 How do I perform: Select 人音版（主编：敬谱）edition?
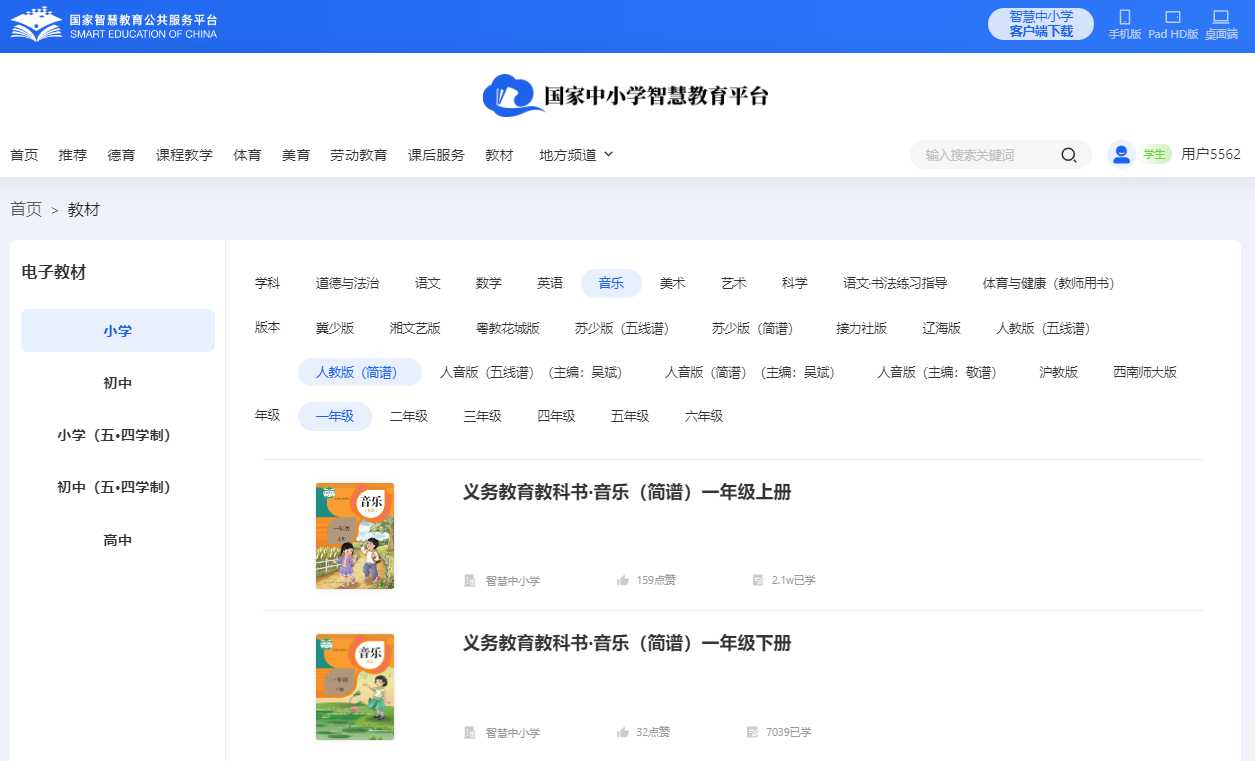click(x=937, y=372)
